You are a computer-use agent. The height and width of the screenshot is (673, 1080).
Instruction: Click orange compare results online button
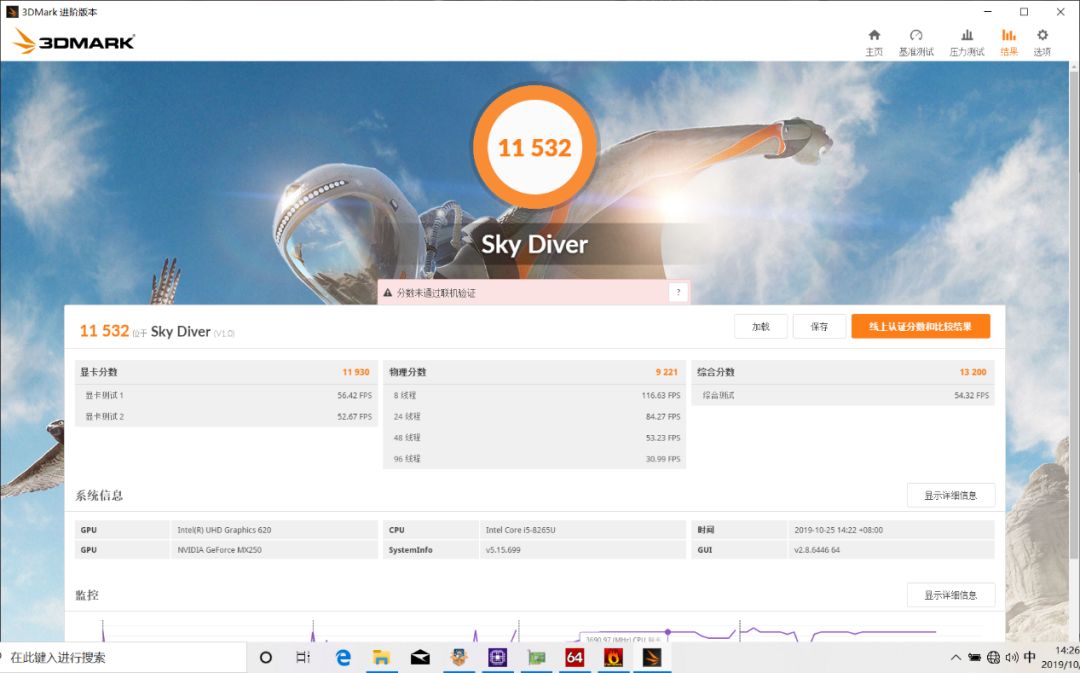pos(920,327)
